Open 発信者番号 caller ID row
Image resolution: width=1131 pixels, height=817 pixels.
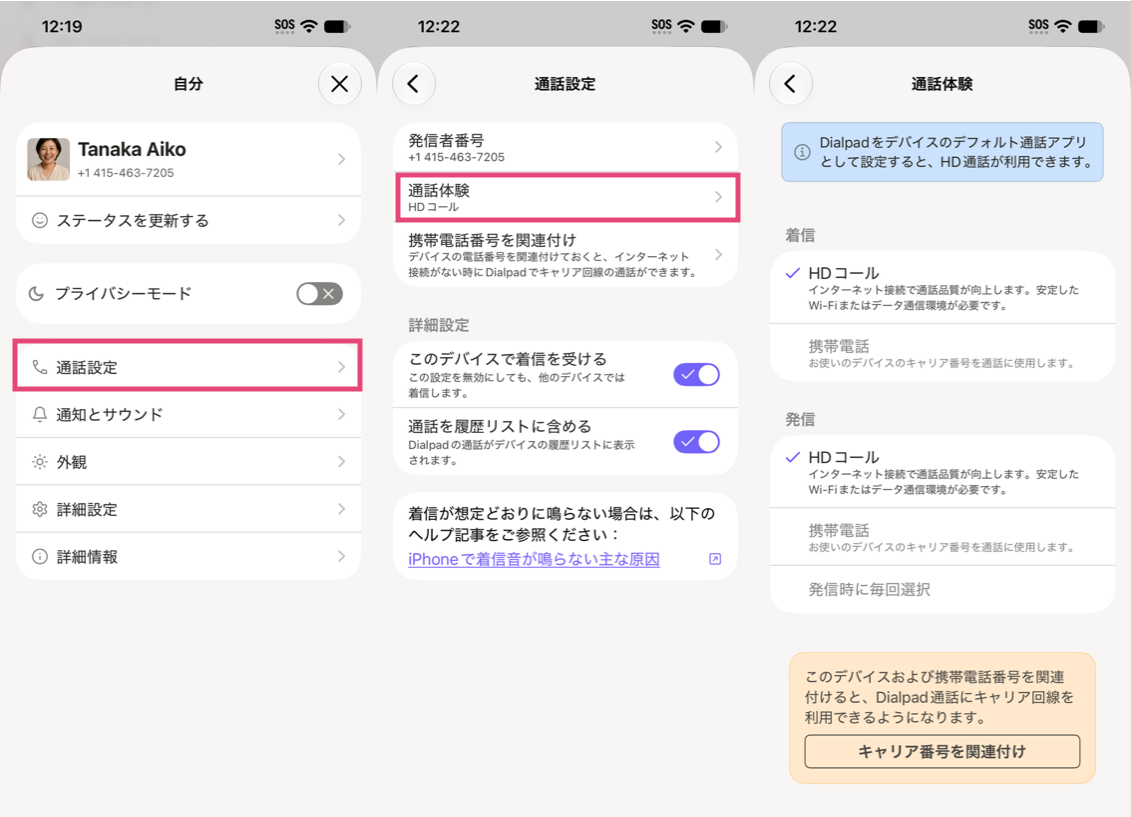point(566,147)
